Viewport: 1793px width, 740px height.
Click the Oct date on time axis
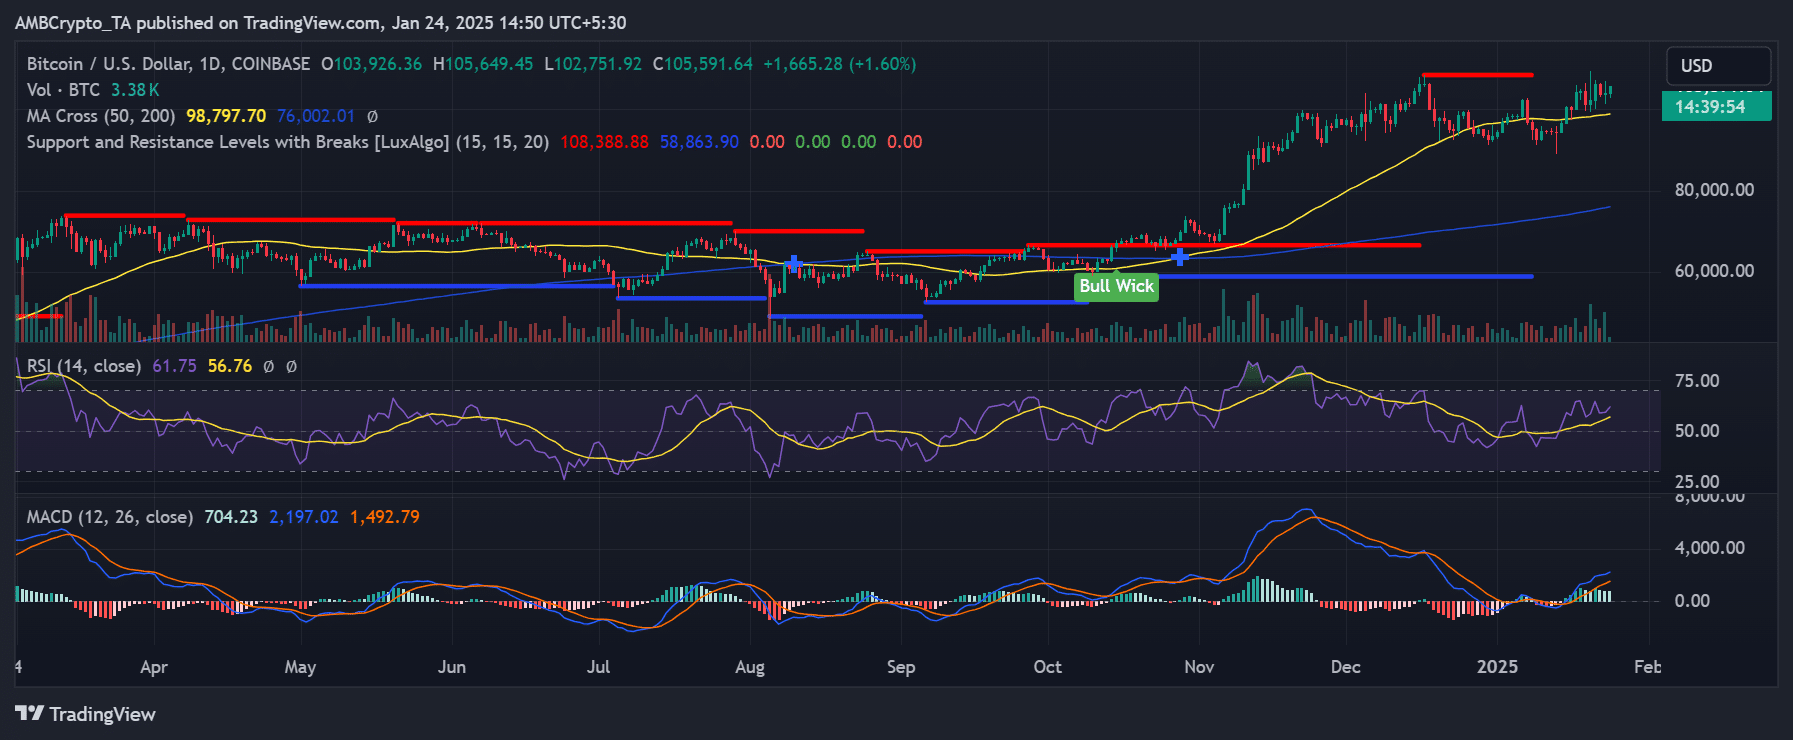(x=1047, y=667)
